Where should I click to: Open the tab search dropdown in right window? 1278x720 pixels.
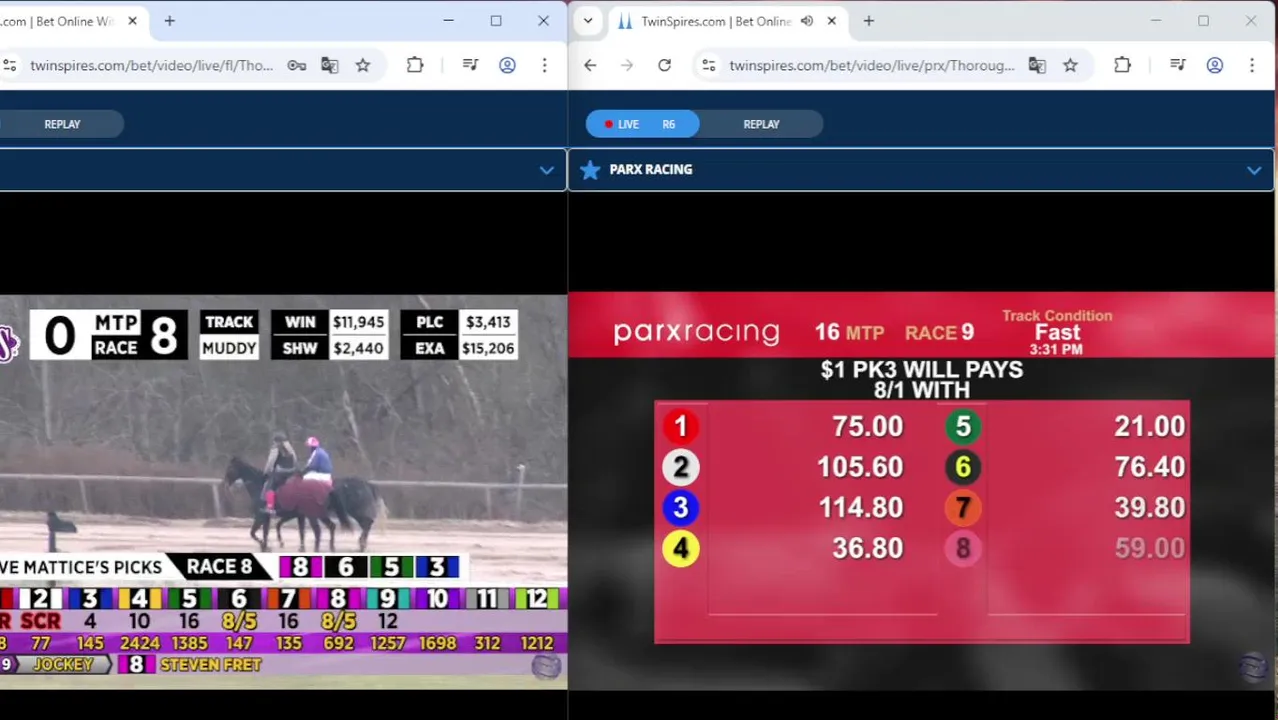tap(588, 20)
